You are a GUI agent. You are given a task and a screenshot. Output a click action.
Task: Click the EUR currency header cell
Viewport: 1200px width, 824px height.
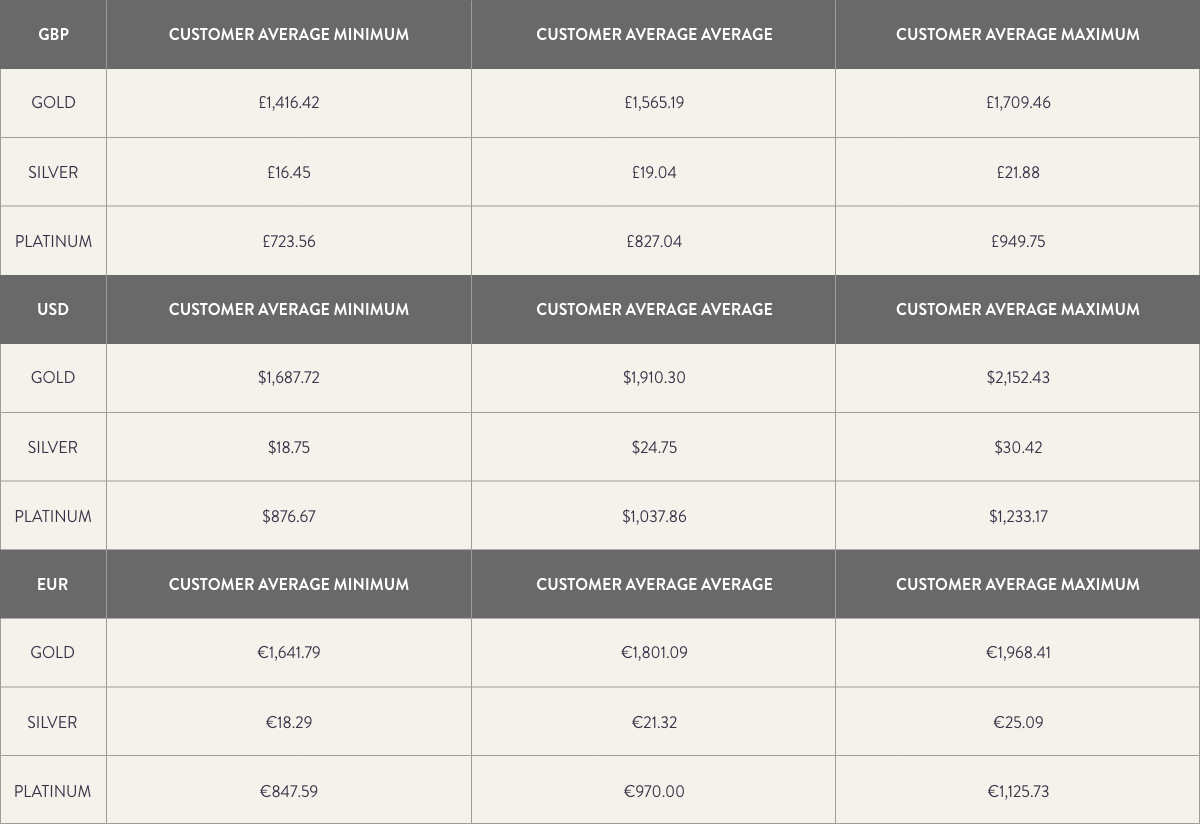pos(53,584)
